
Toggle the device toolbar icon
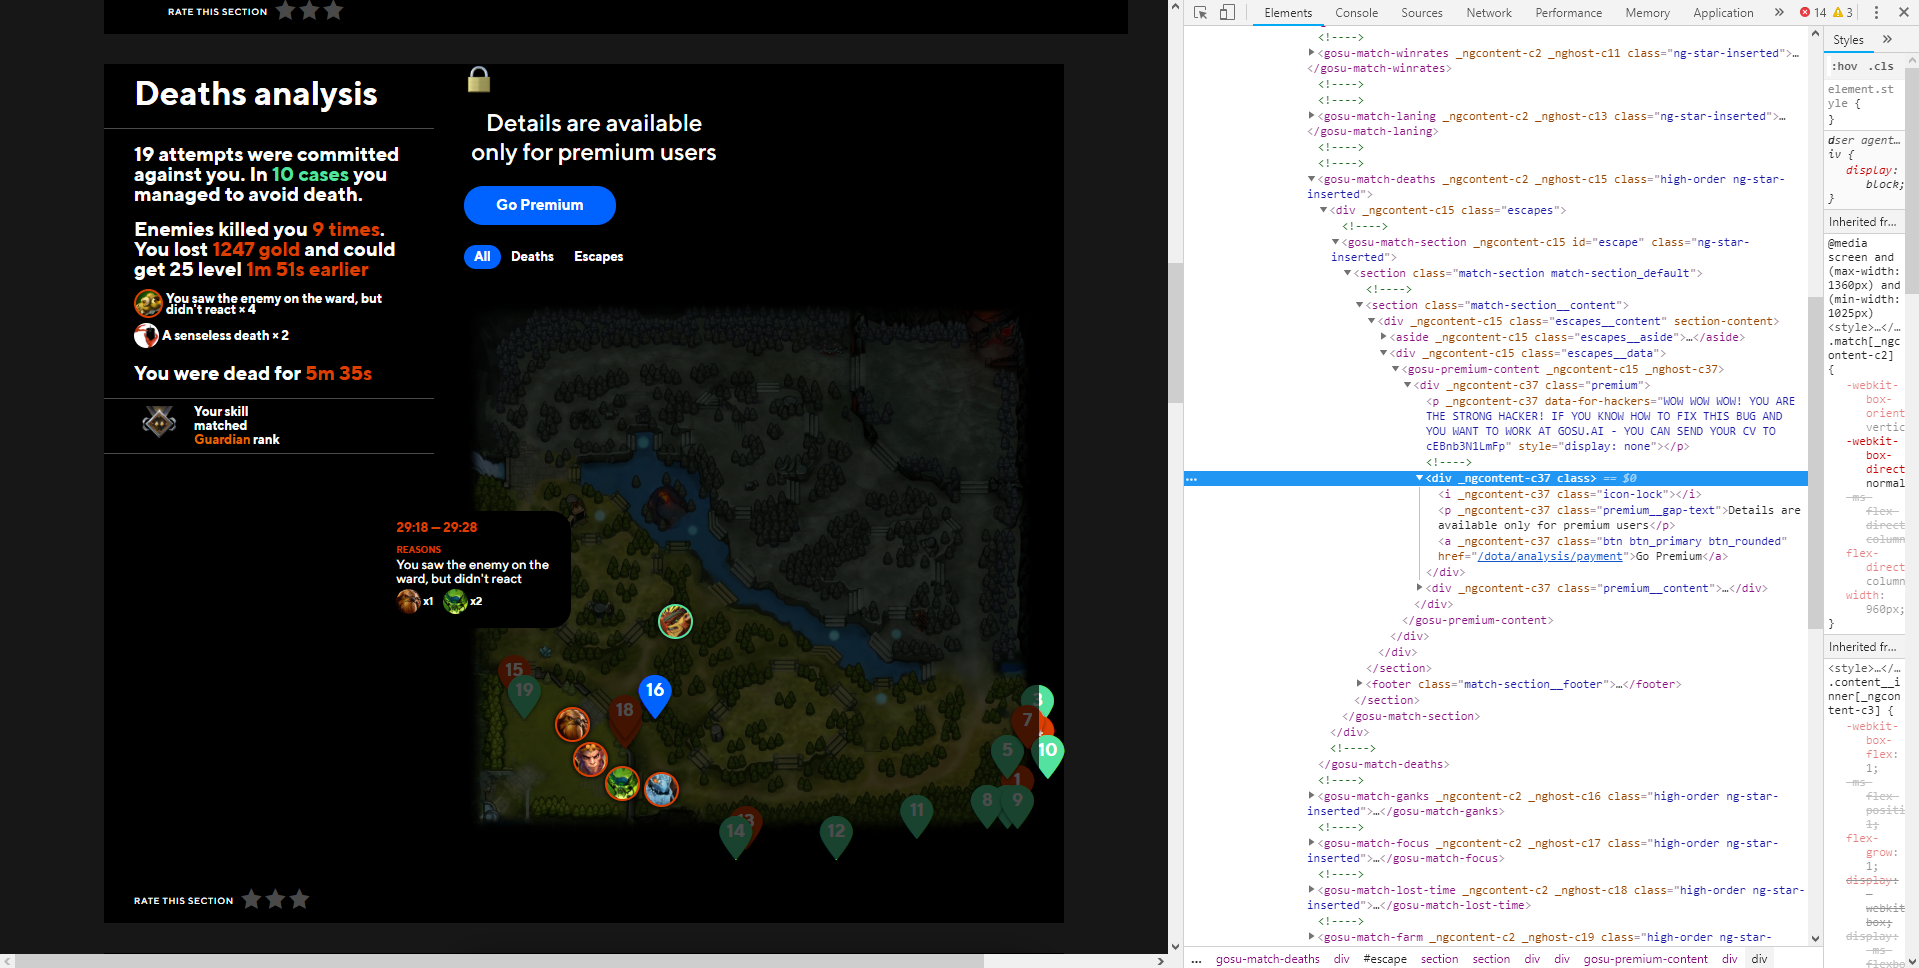coord(1227,13)
